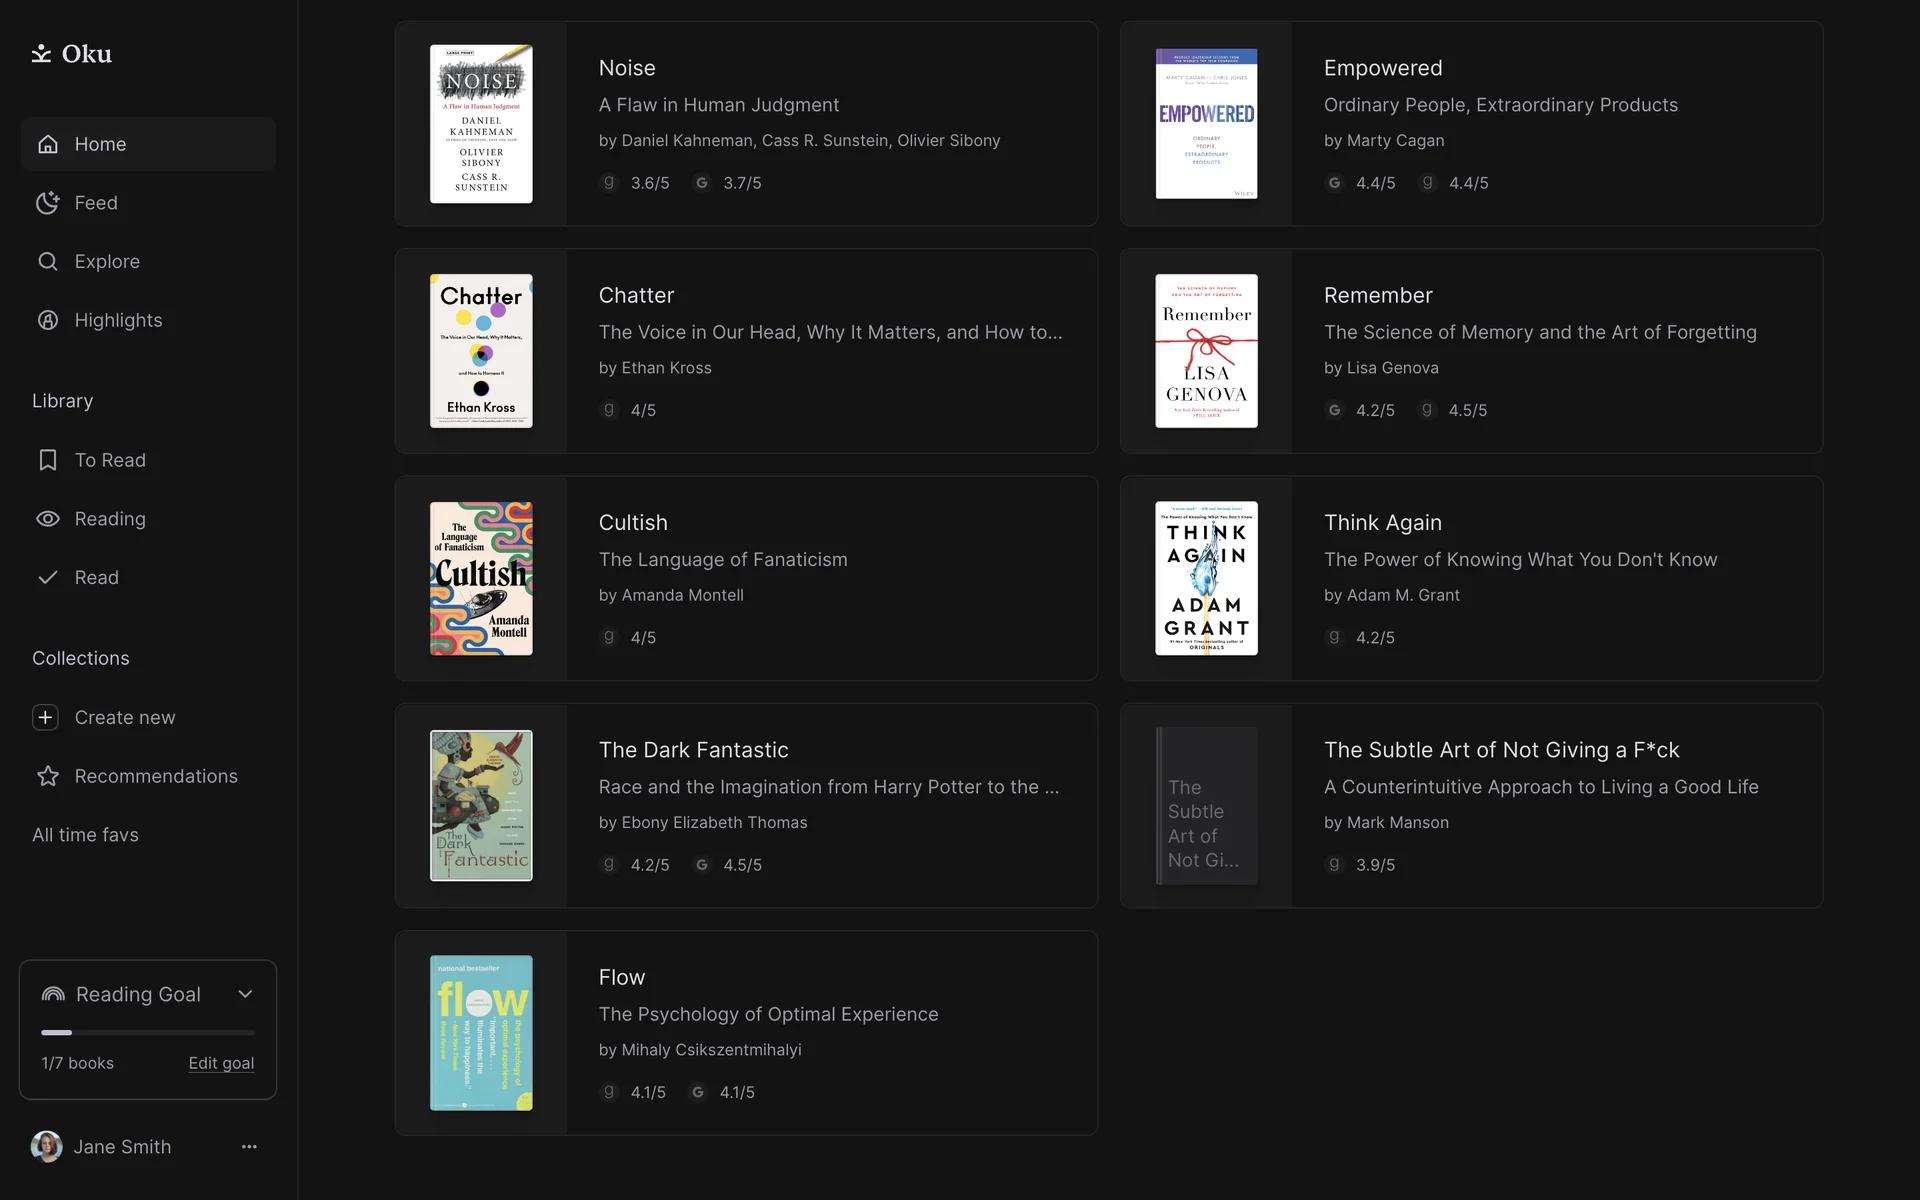This screenshot has height=1200, width=1920.
Task: Click the Read checkmark icon
Action: (47, 578)
